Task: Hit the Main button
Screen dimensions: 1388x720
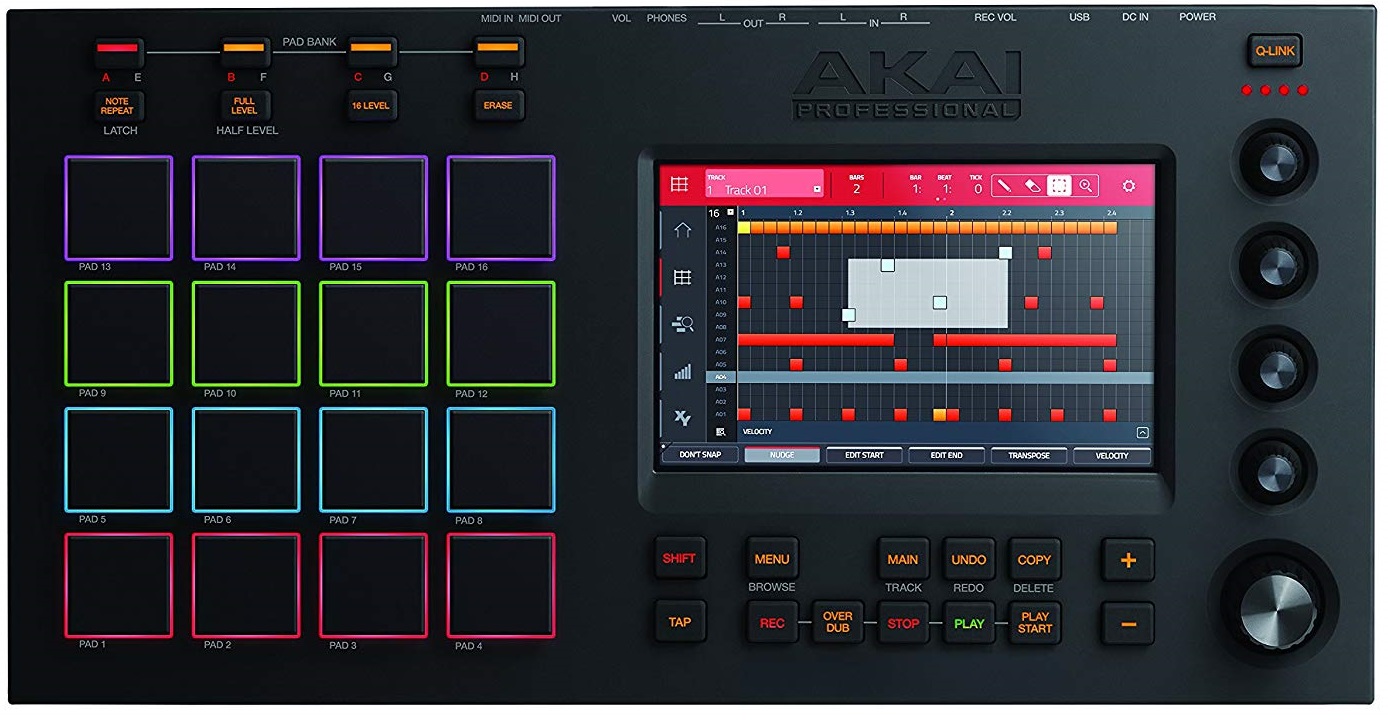Action: click(903, 559)
